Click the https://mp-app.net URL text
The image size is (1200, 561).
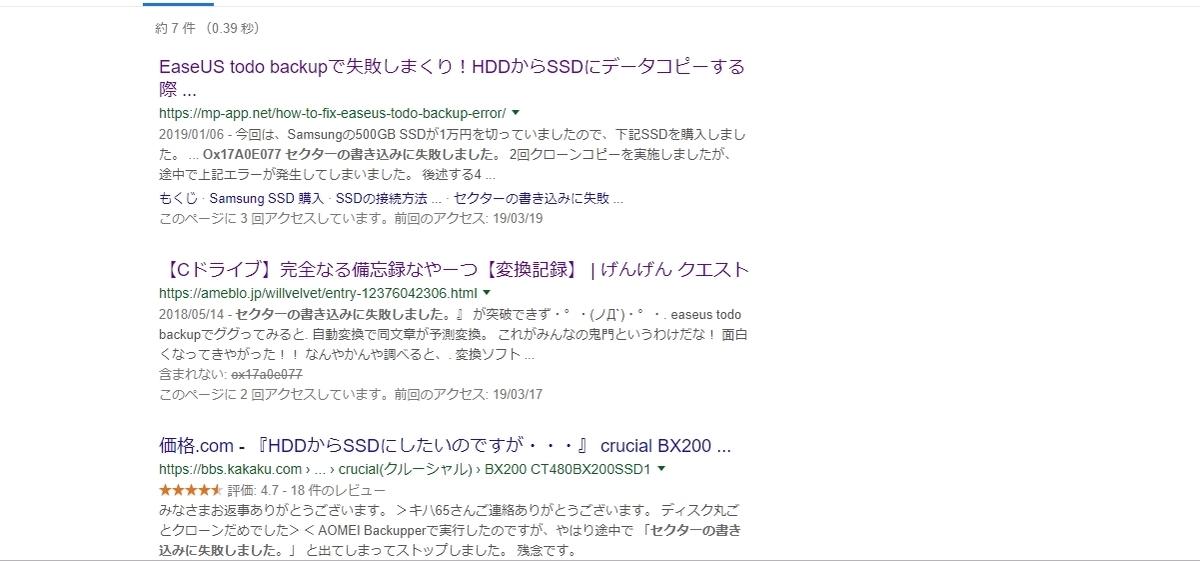pyautogui.click(x=332, y=112)
